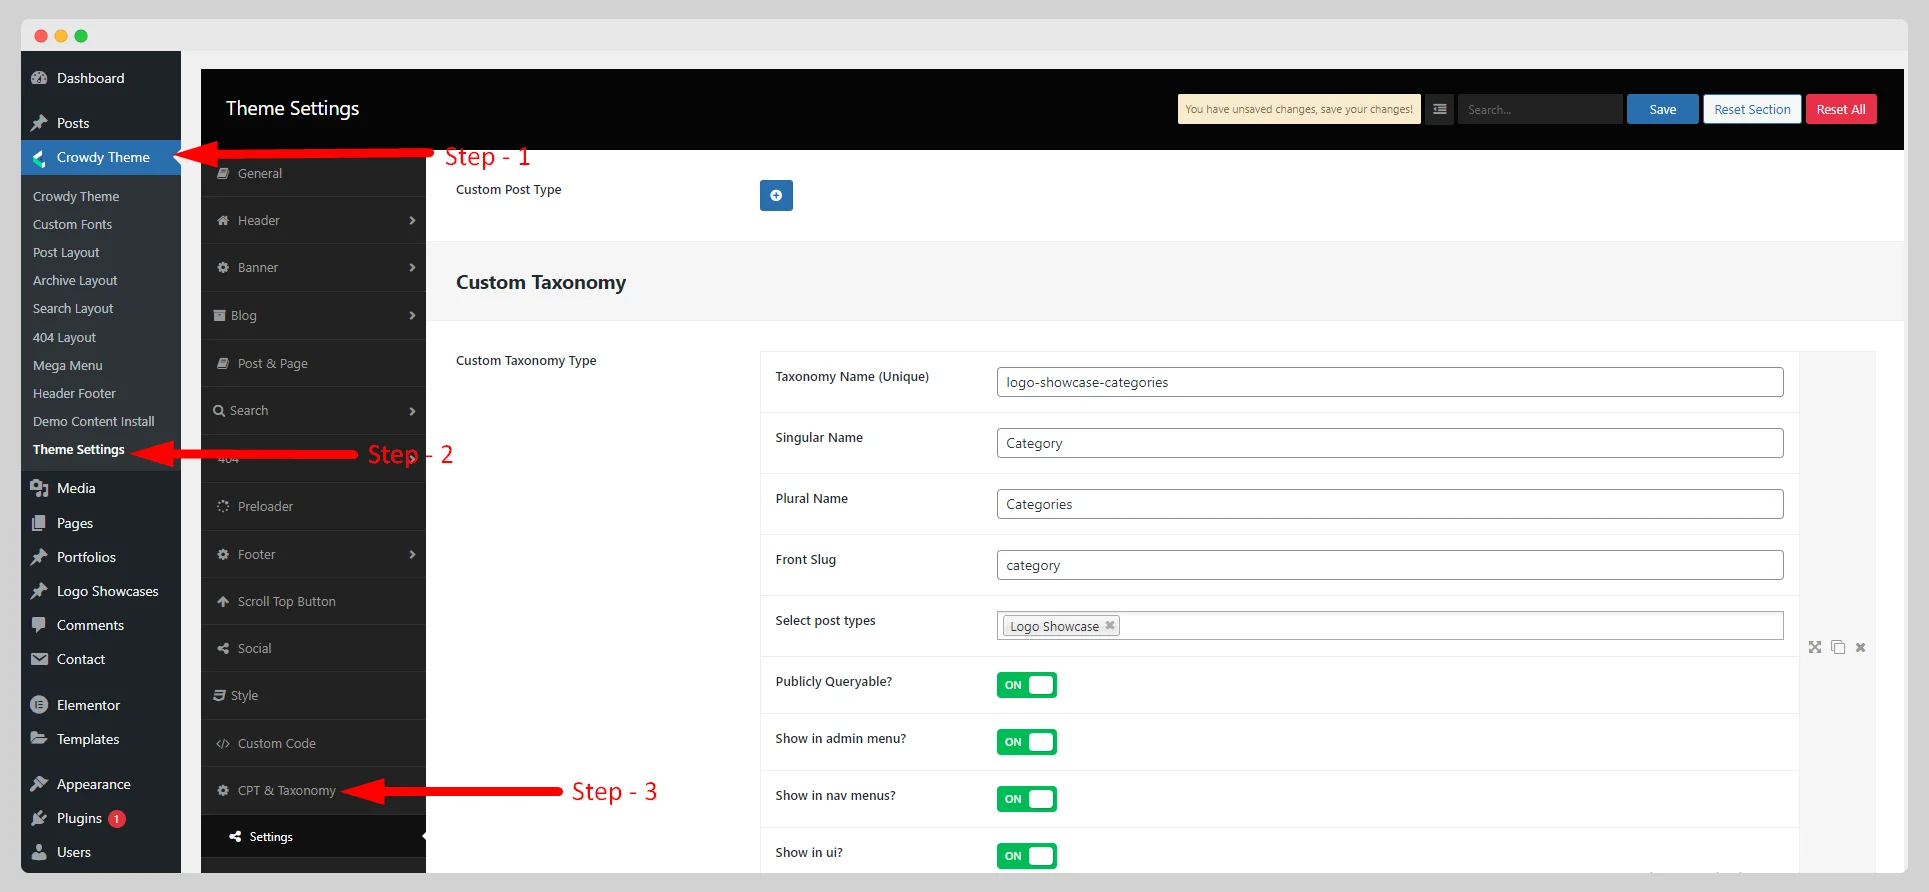
Task: Click the Contact envelope icon
Action: [x=39, y=659]
